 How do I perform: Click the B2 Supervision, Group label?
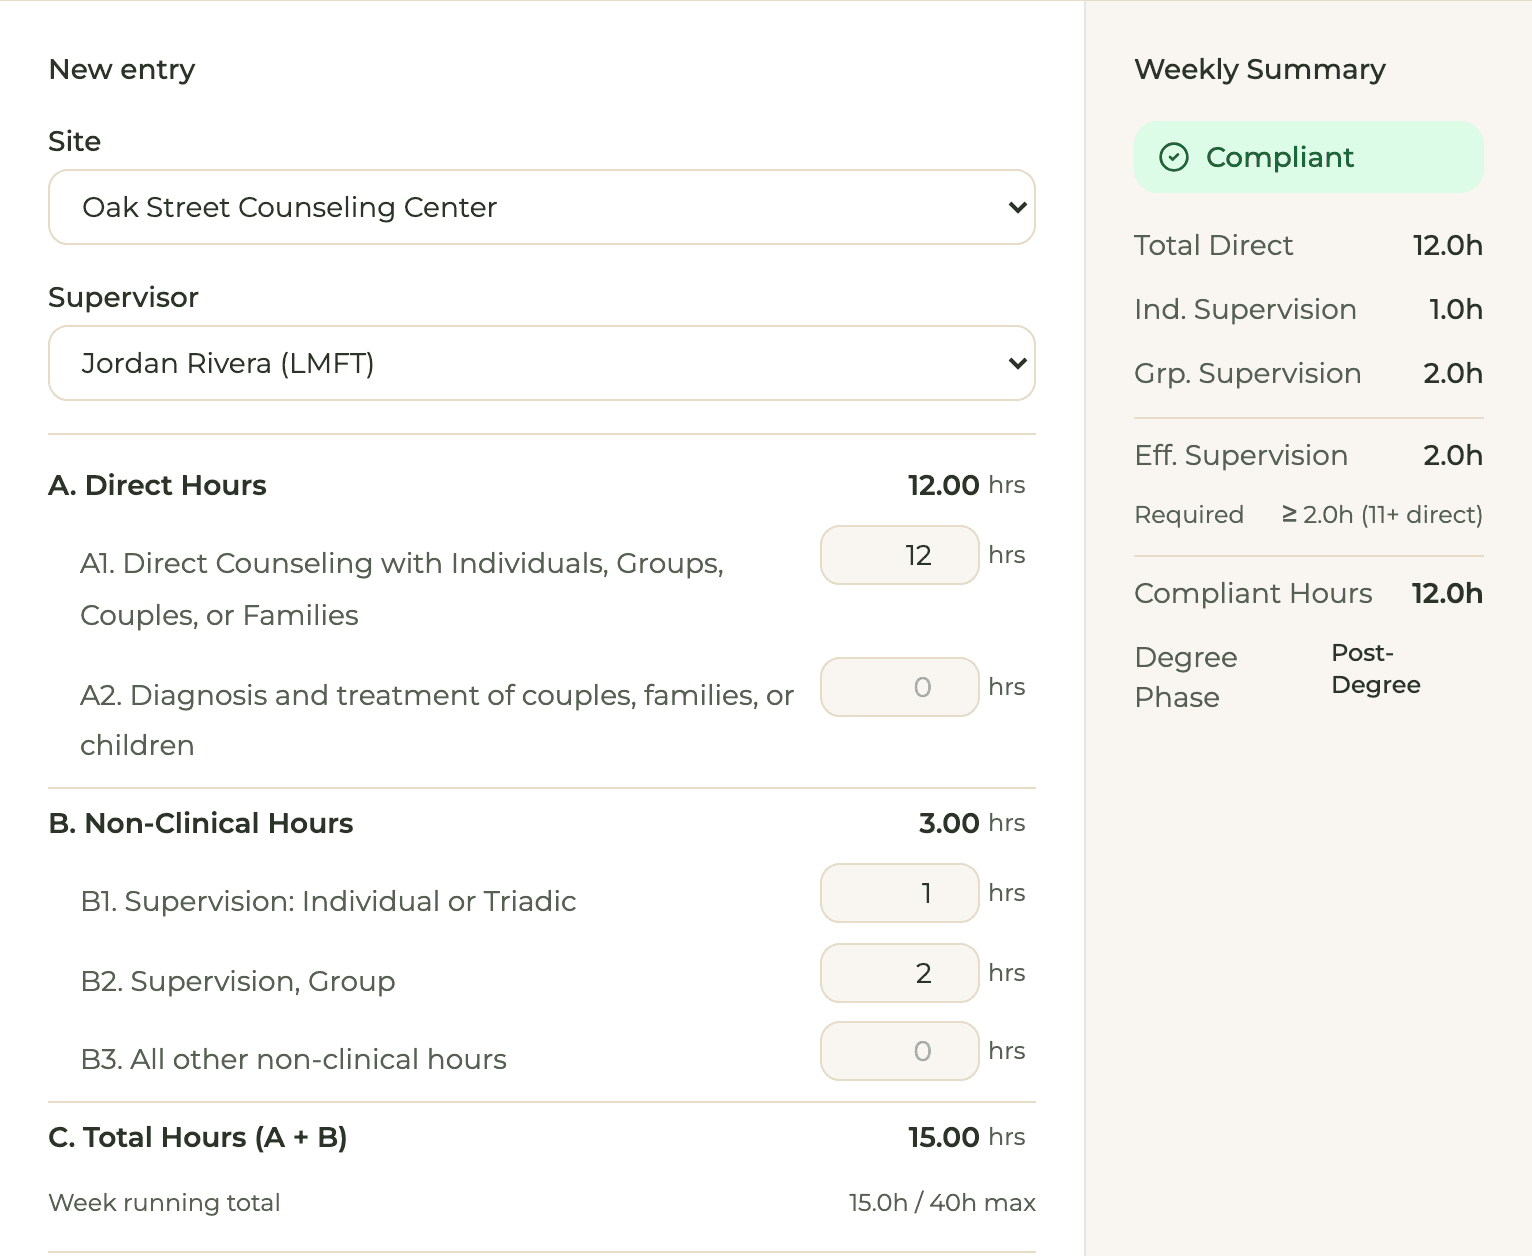(x=238, y=981)
